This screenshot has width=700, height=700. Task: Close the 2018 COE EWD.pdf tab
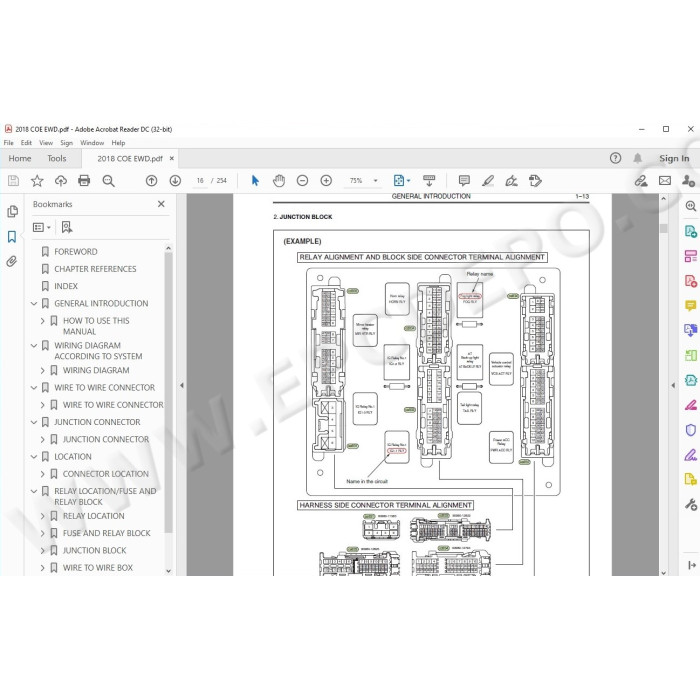click(171, 158)
